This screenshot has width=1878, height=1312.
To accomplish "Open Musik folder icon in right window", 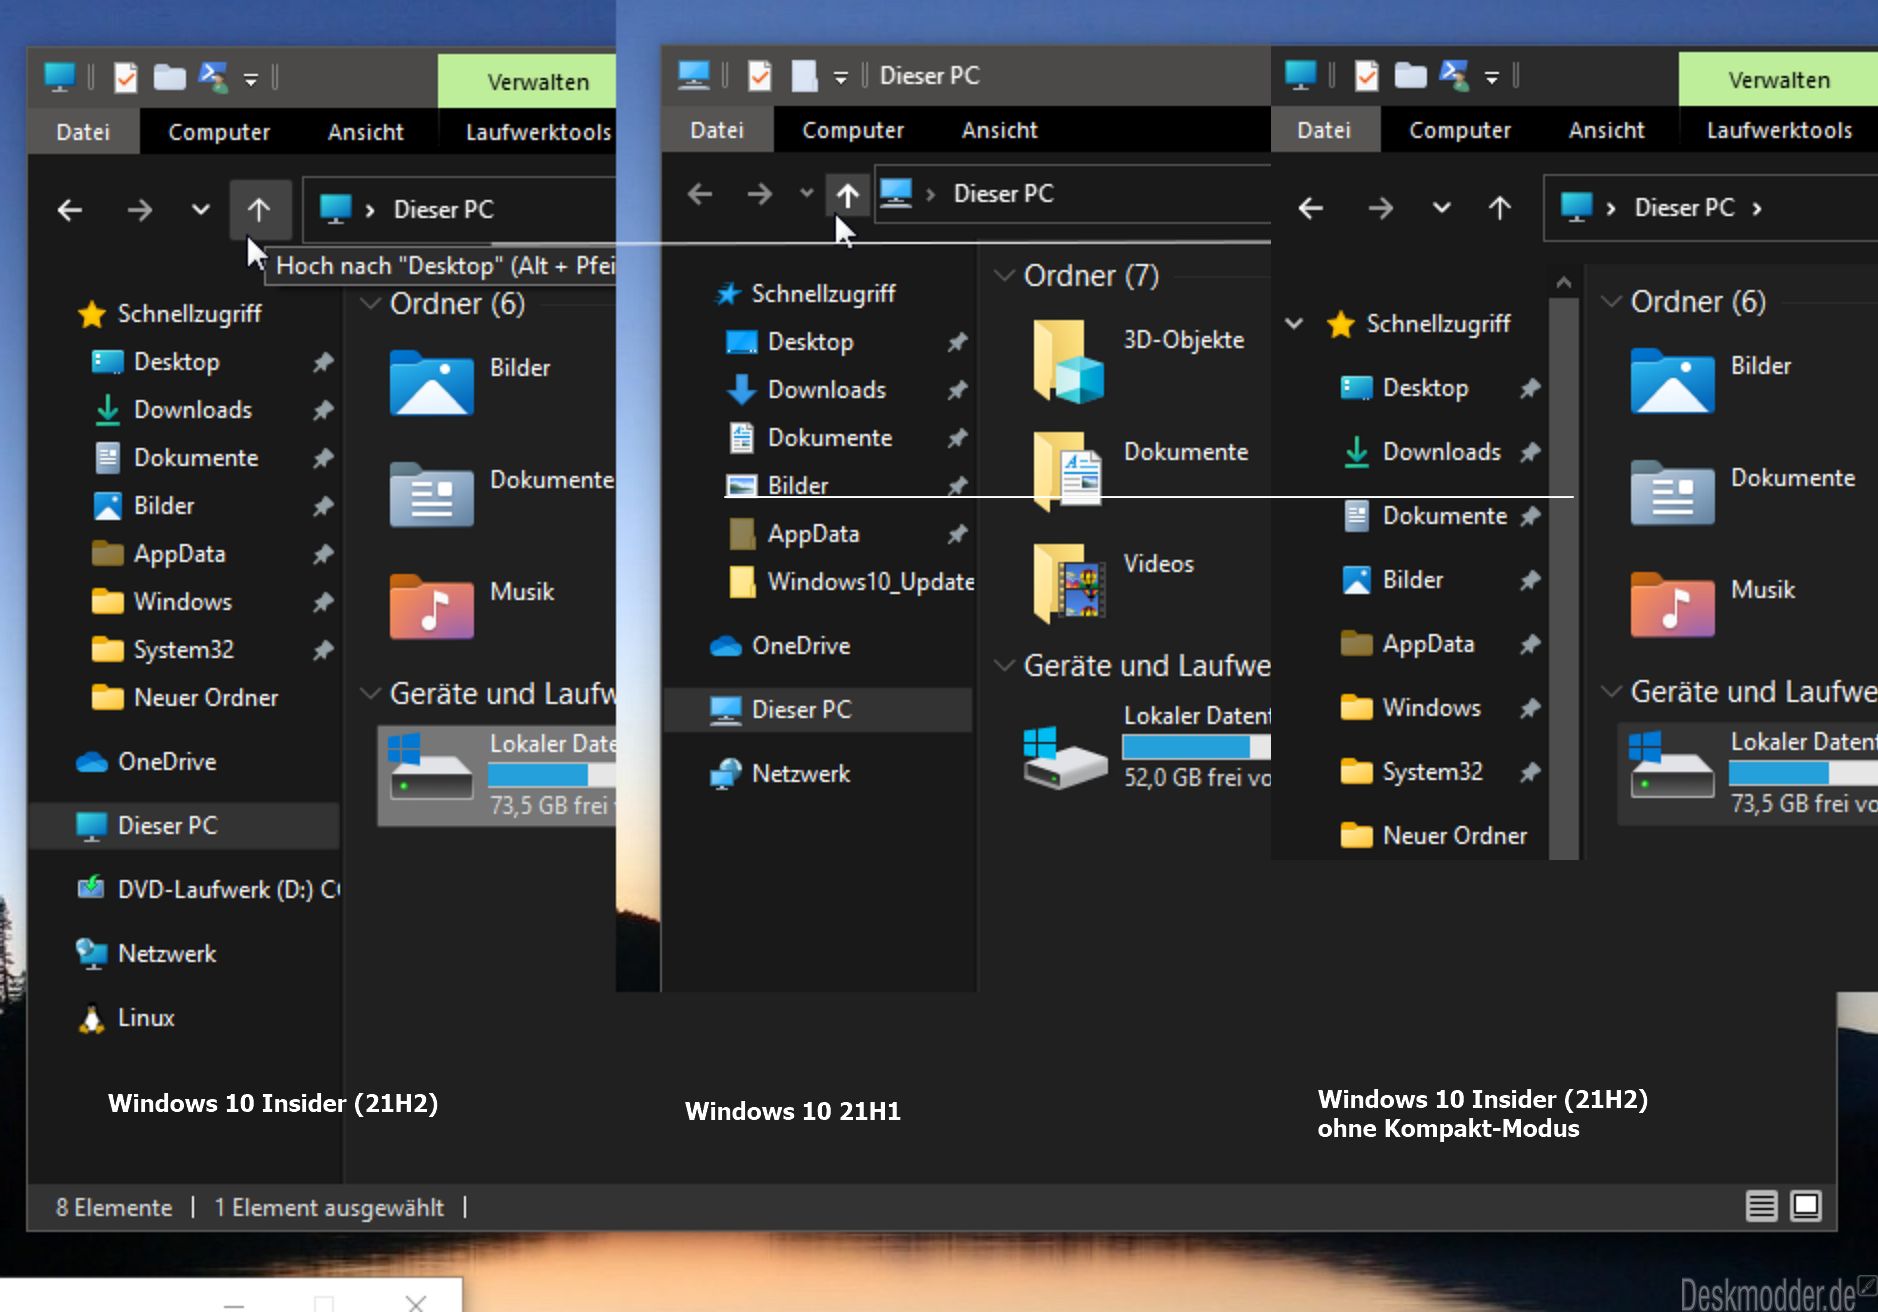I will tap(1673, 605).
